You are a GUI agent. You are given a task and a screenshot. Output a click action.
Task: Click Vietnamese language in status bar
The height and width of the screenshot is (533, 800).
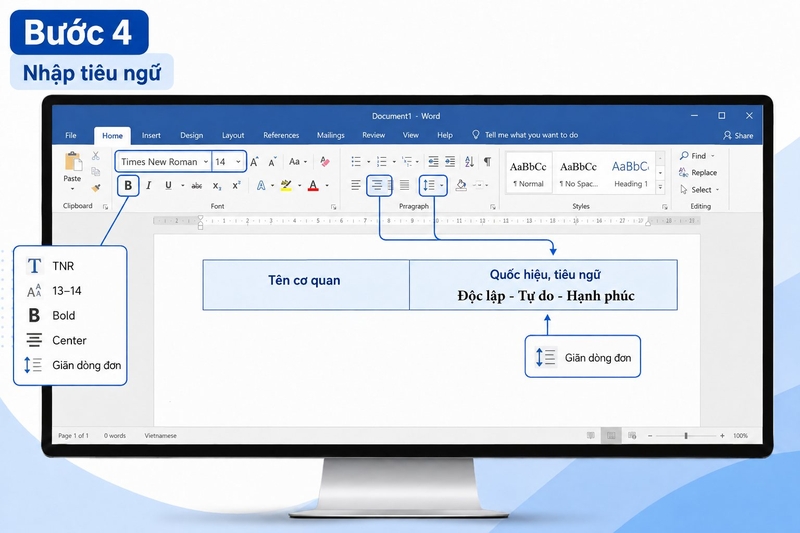[160, 436]
